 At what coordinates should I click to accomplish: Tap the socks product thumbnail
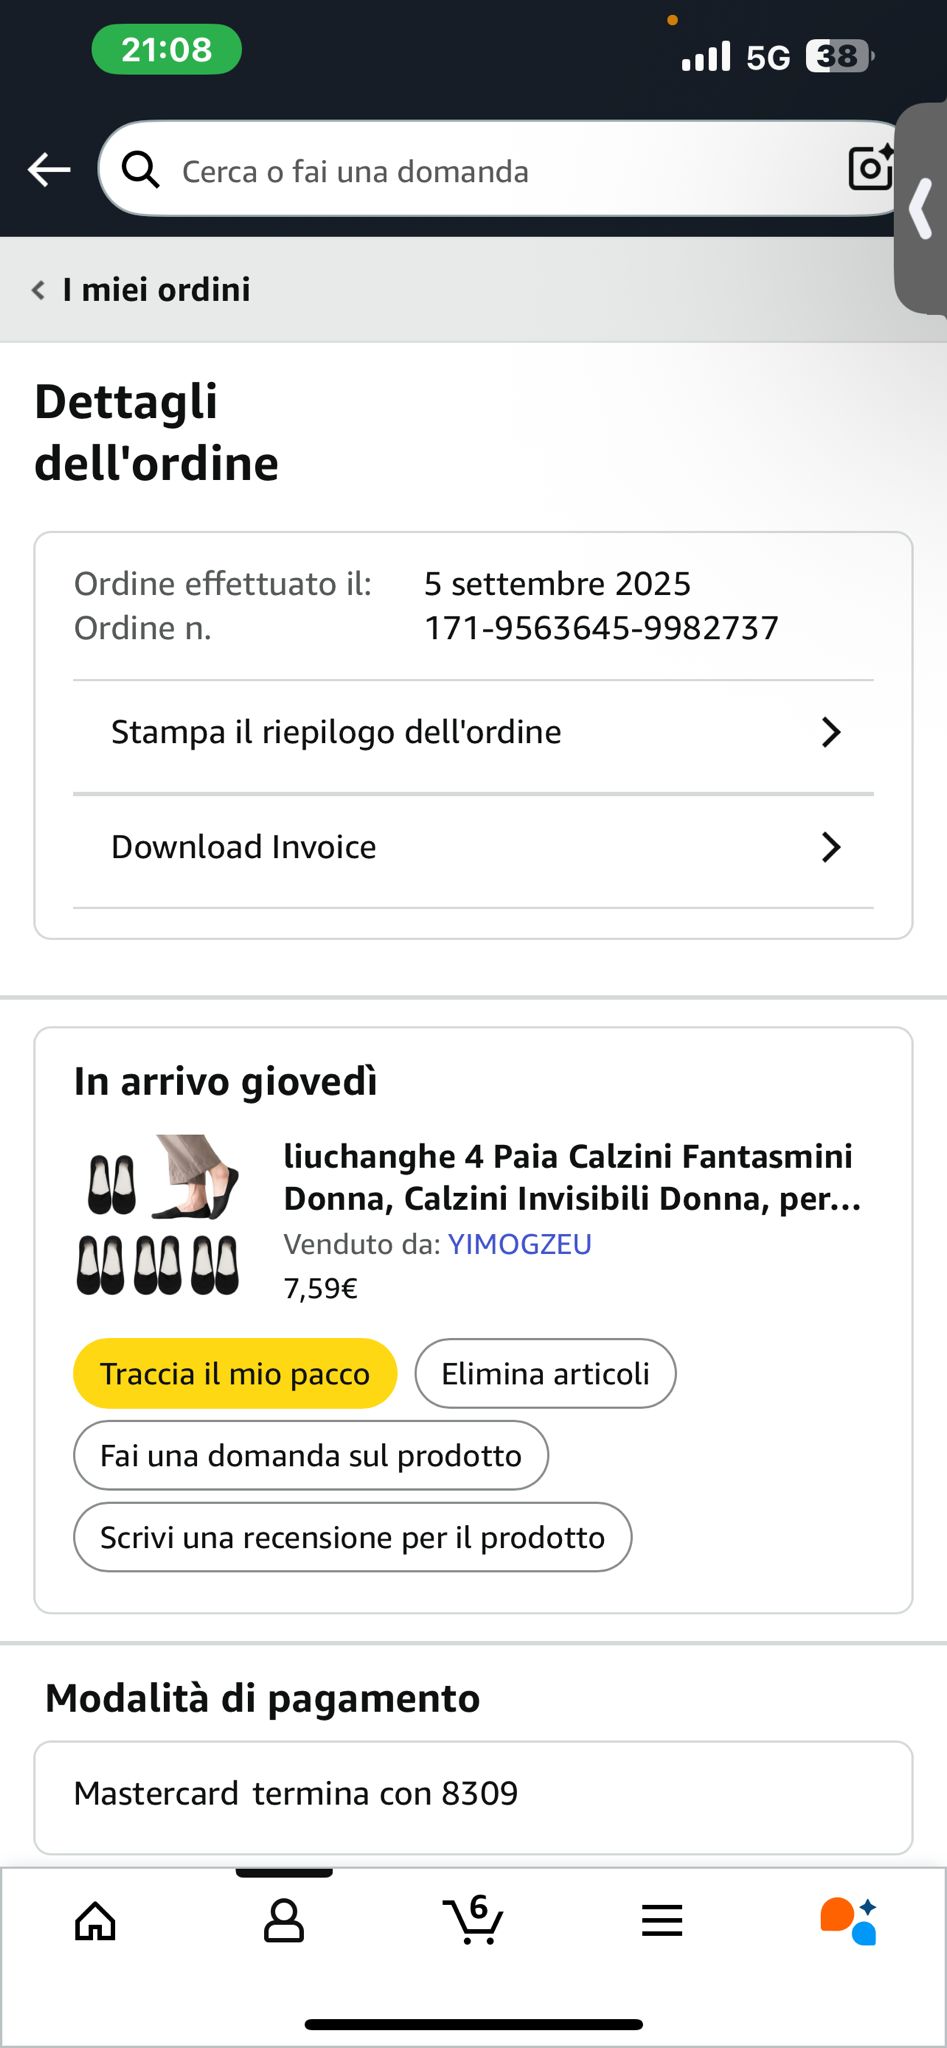pos(159,1215)
